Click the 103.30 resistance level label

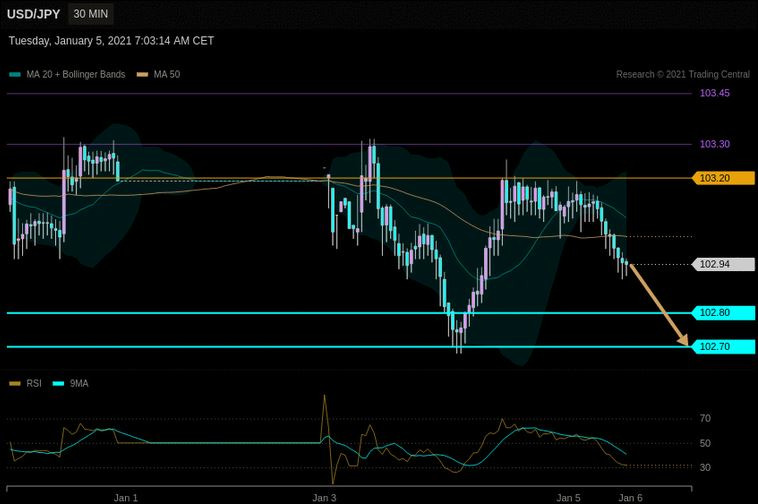click(x=714, y=144)
